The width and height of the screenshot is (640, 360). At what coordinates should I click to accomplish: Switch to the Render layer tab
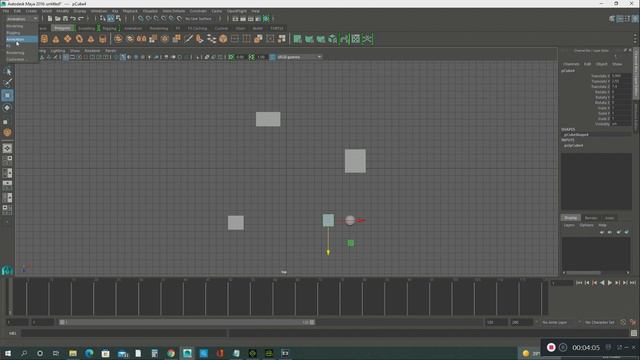tap(591, 218)
